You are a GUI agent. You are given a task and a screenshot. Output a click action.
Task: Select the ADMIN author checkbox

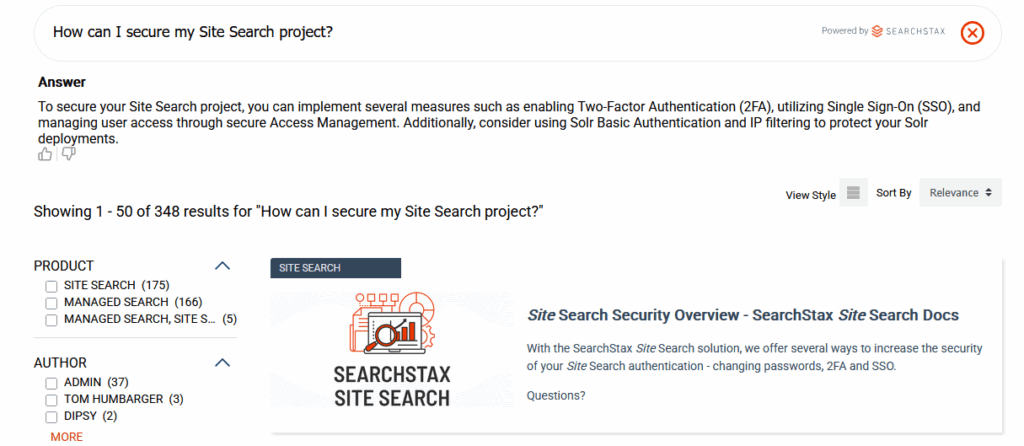pyautogui.click(x=51, y=382)
